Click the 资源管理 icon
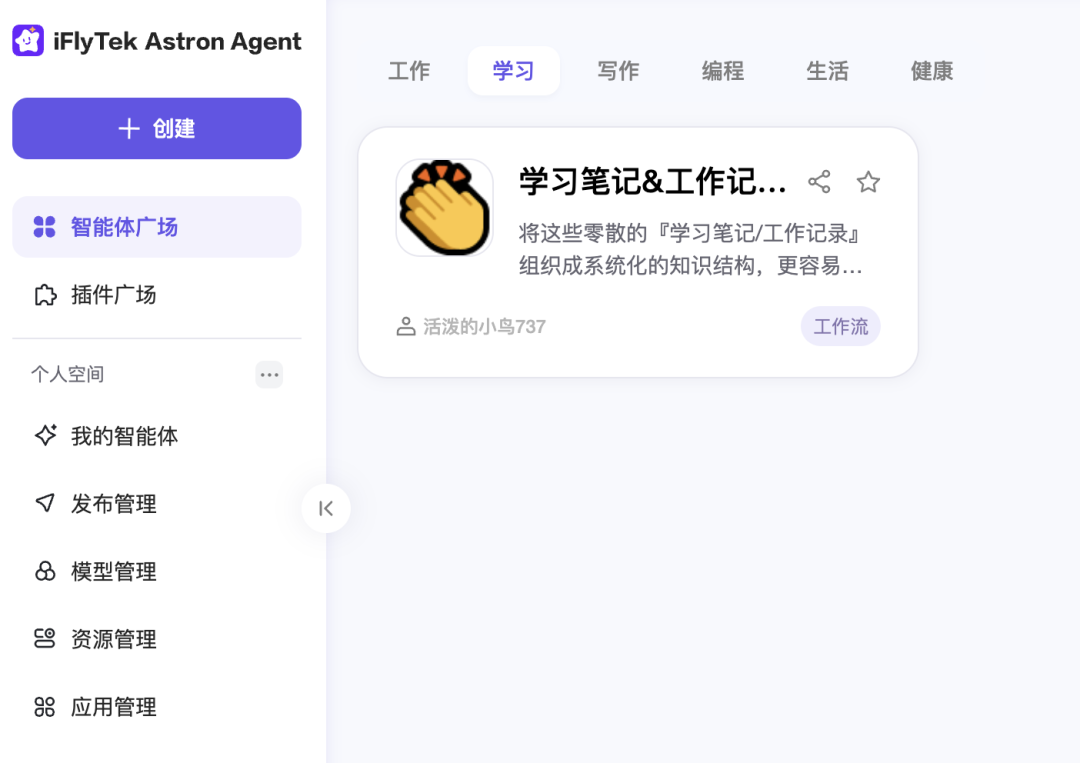This screenshot has height=763, width=1080. (45, 638)
